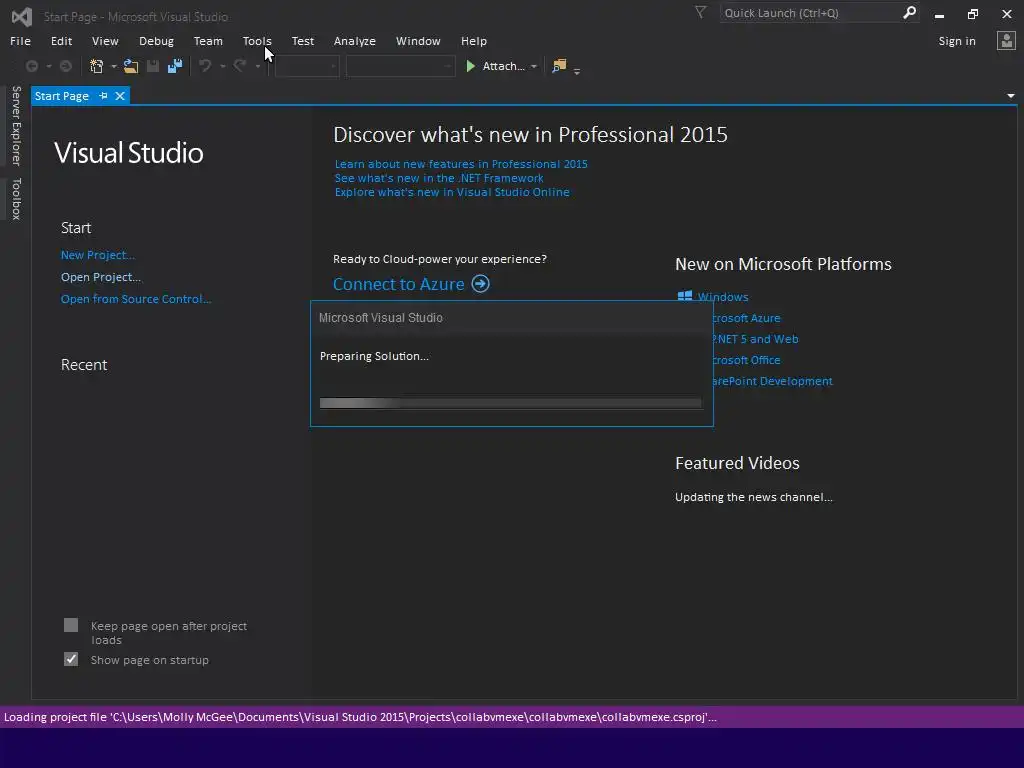Click the Save All toolbar icon
The image size is (1024, 768).
coord(175,66)
